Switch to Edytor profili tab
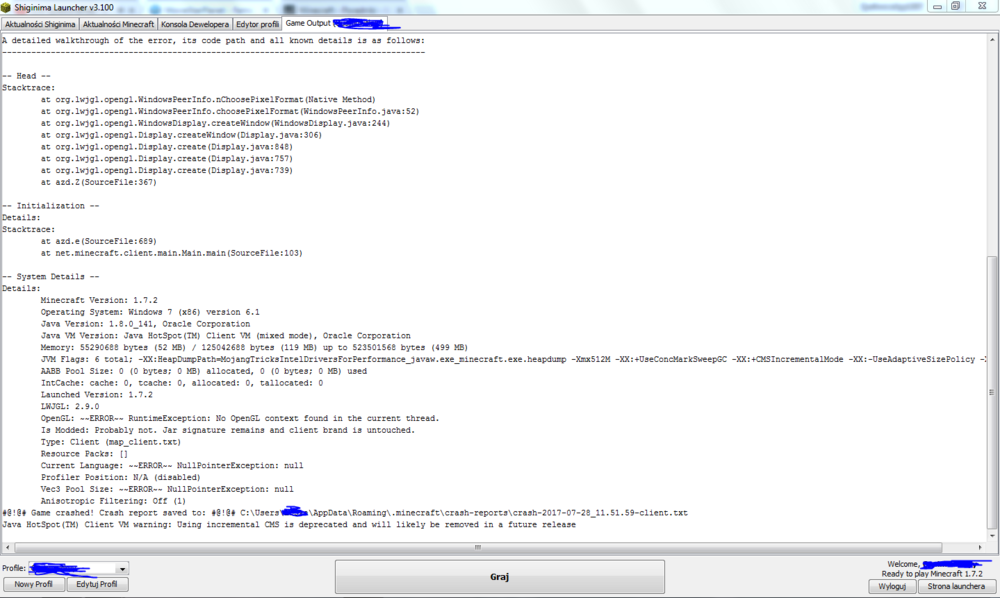 tap(257, 24)
